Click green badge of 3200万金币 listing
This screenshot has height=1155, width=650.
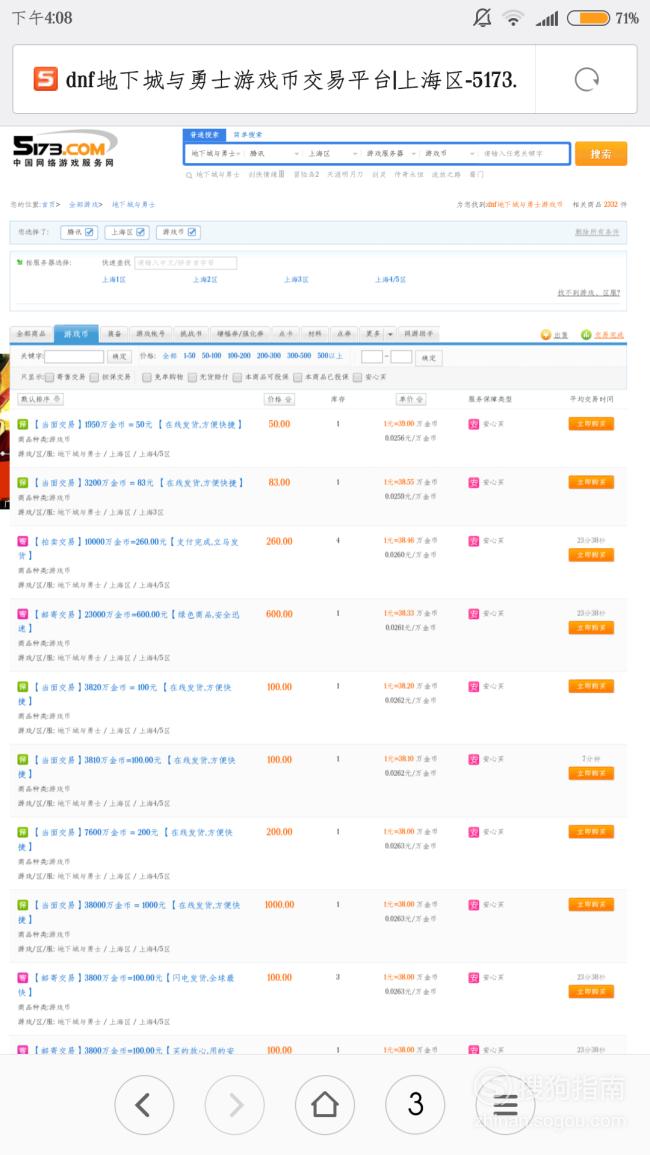tap(23, 482)
